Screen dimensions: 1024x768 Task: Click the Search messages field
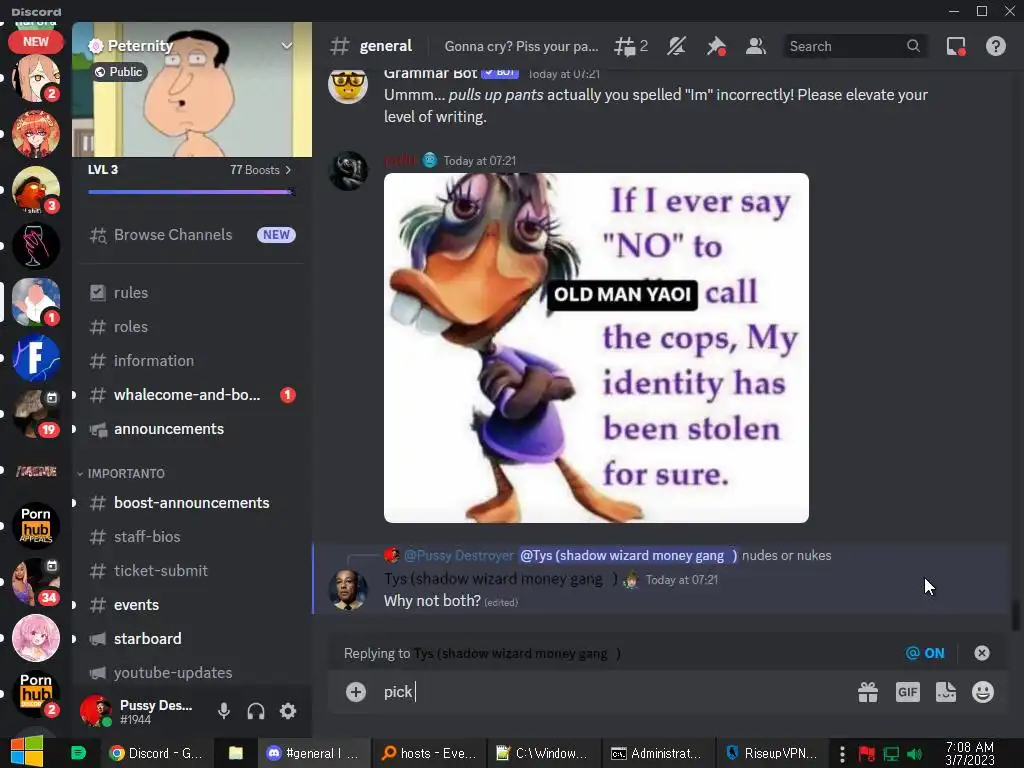(x=855, y=46)
